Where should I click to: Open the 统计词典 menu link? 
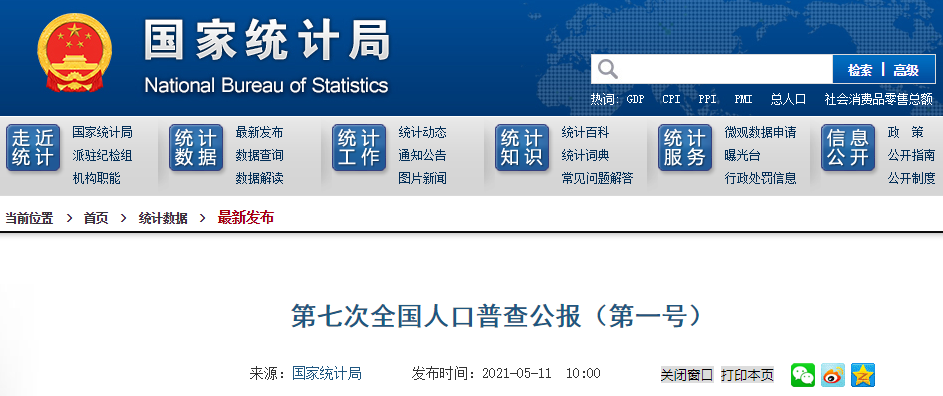[585, 155]
